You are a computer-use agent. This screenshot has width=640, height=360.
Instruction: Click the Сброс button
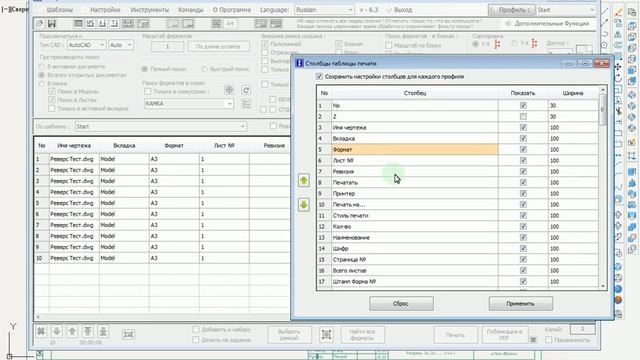(401, 304)
